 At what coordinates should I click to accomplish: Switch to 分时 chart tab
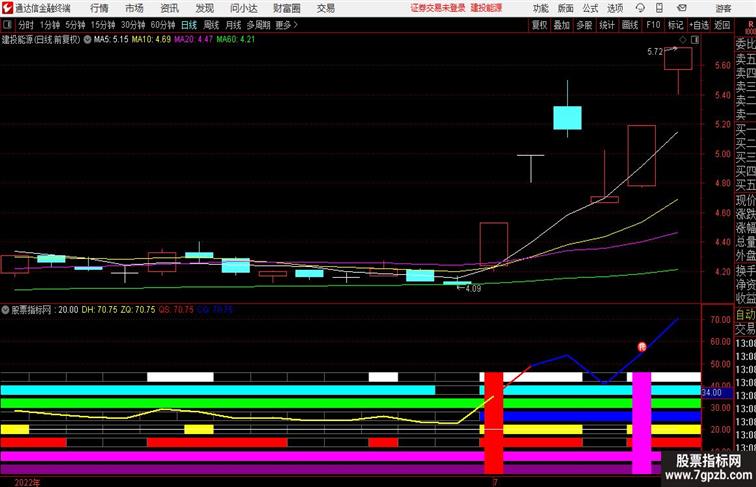point(26,25)
